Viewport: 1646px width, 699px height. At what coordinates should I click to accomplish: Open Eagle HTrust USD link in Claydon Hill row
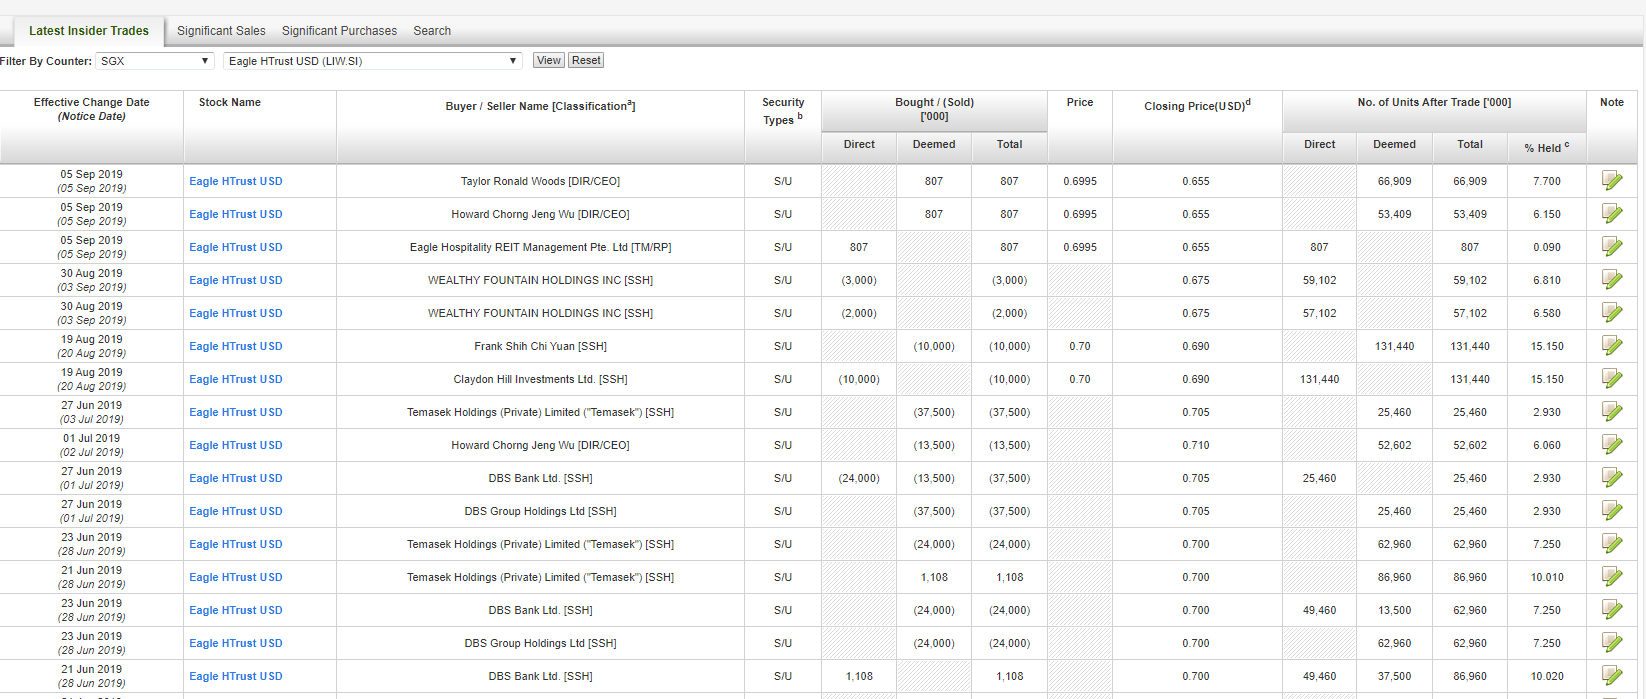point(236,380)
